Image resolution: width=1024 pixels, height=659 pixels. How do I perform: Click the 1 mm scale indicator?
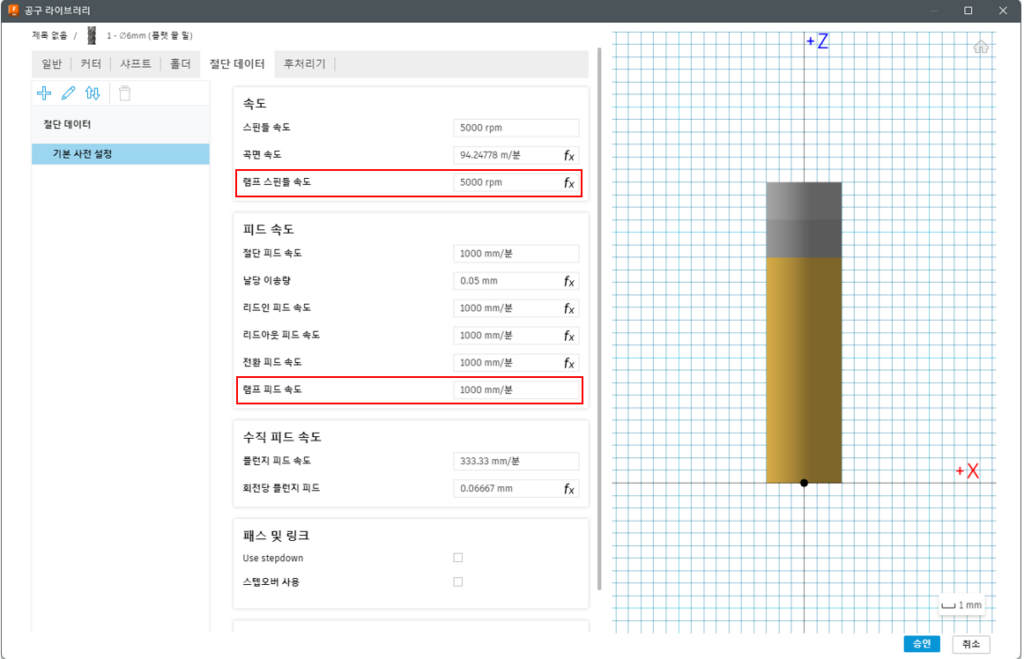point(961,605)
